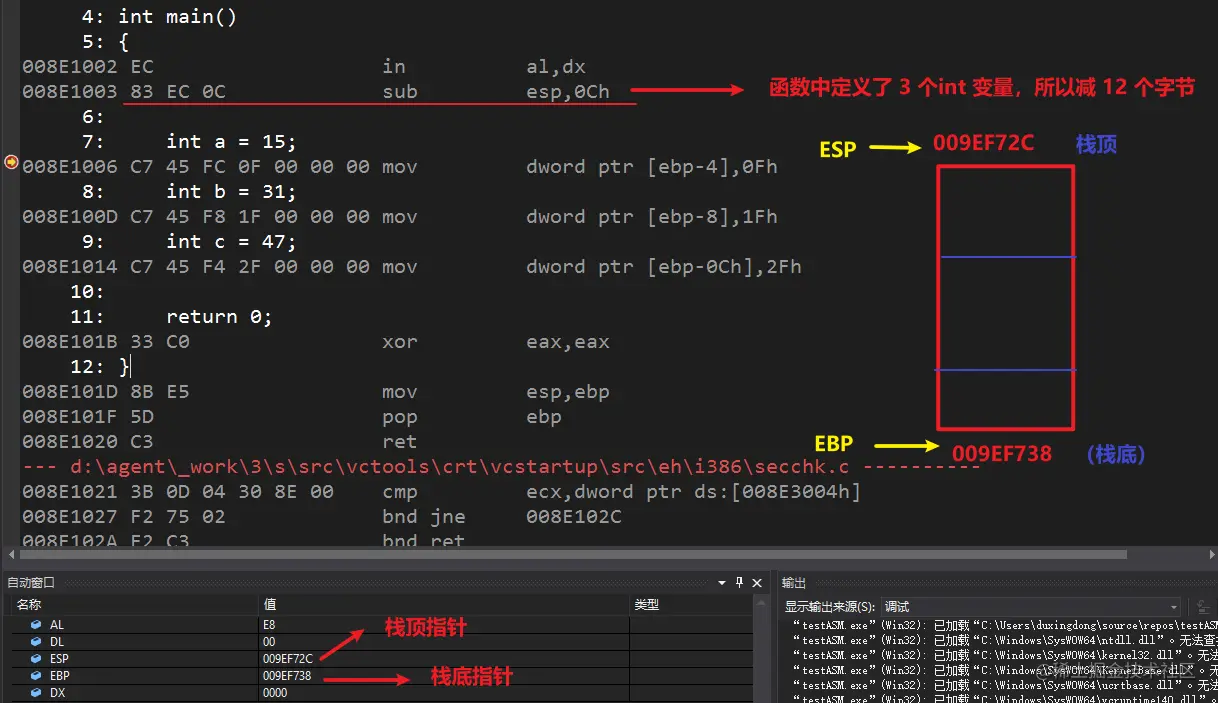Click the ucrtbase.dll load message in output

[1005, 685]
